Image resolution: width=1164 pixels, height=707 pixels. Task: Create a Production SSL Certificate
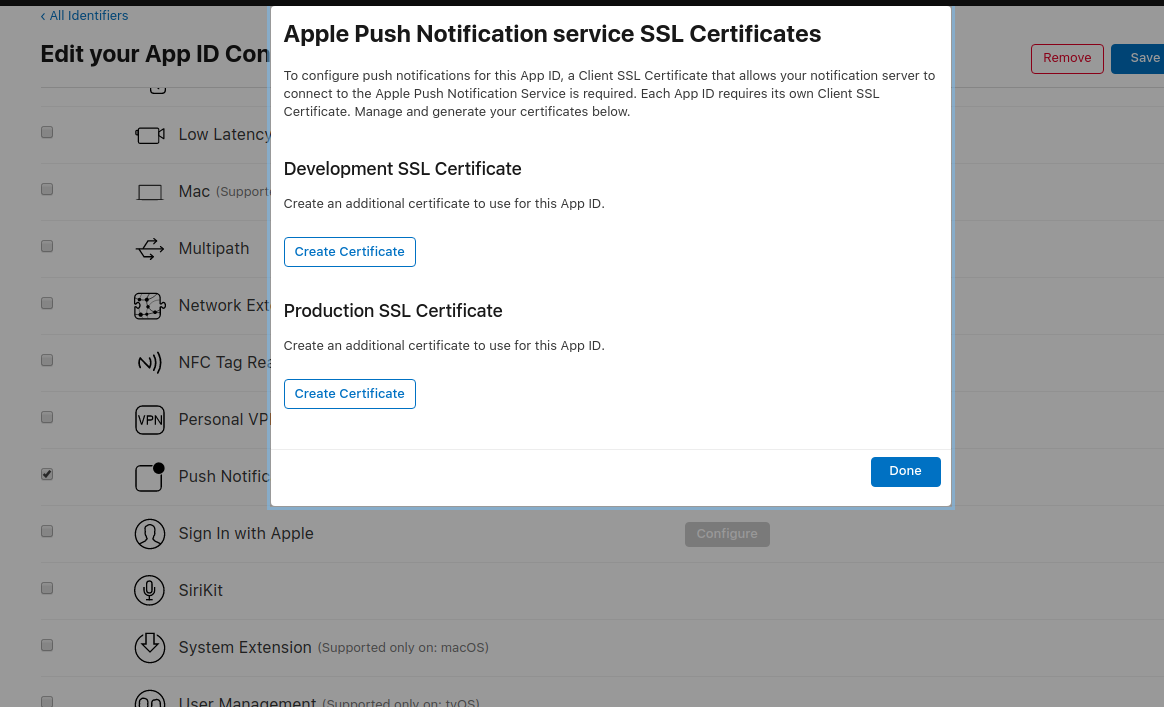[350, 394]
